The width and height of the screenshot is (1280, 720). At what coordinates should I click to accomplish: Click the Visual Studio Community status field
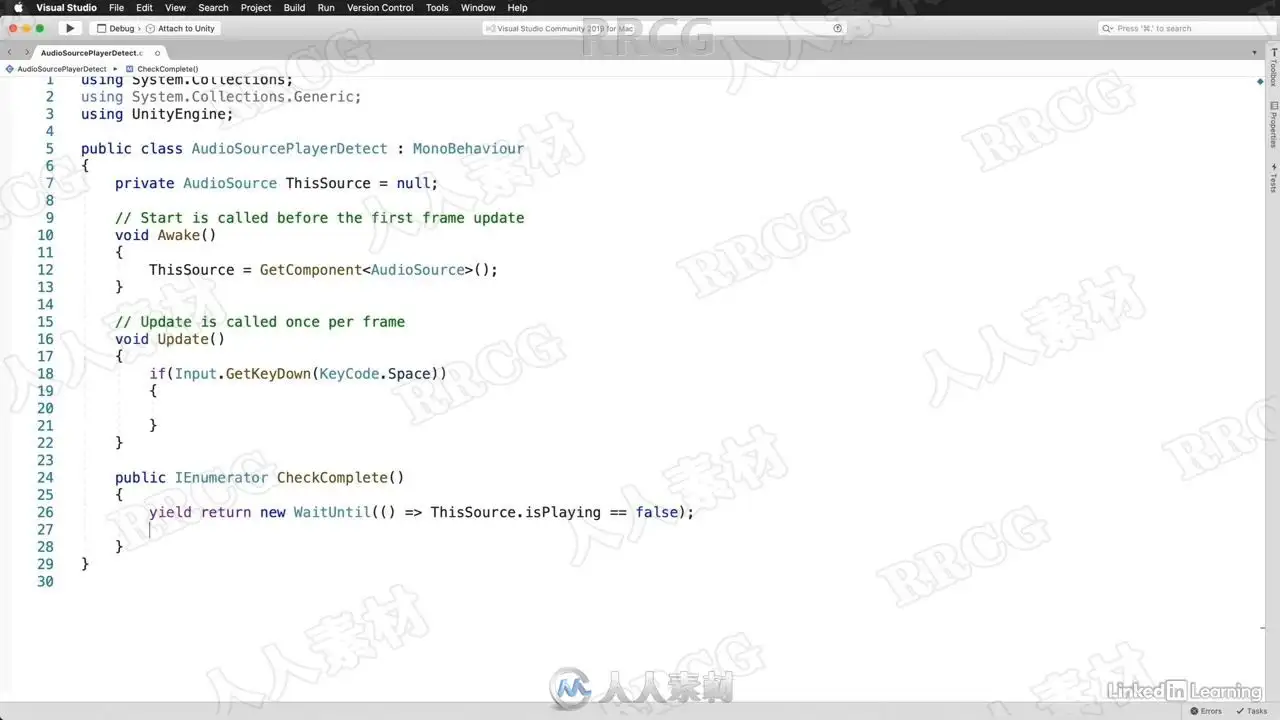(x=665, y=28)
